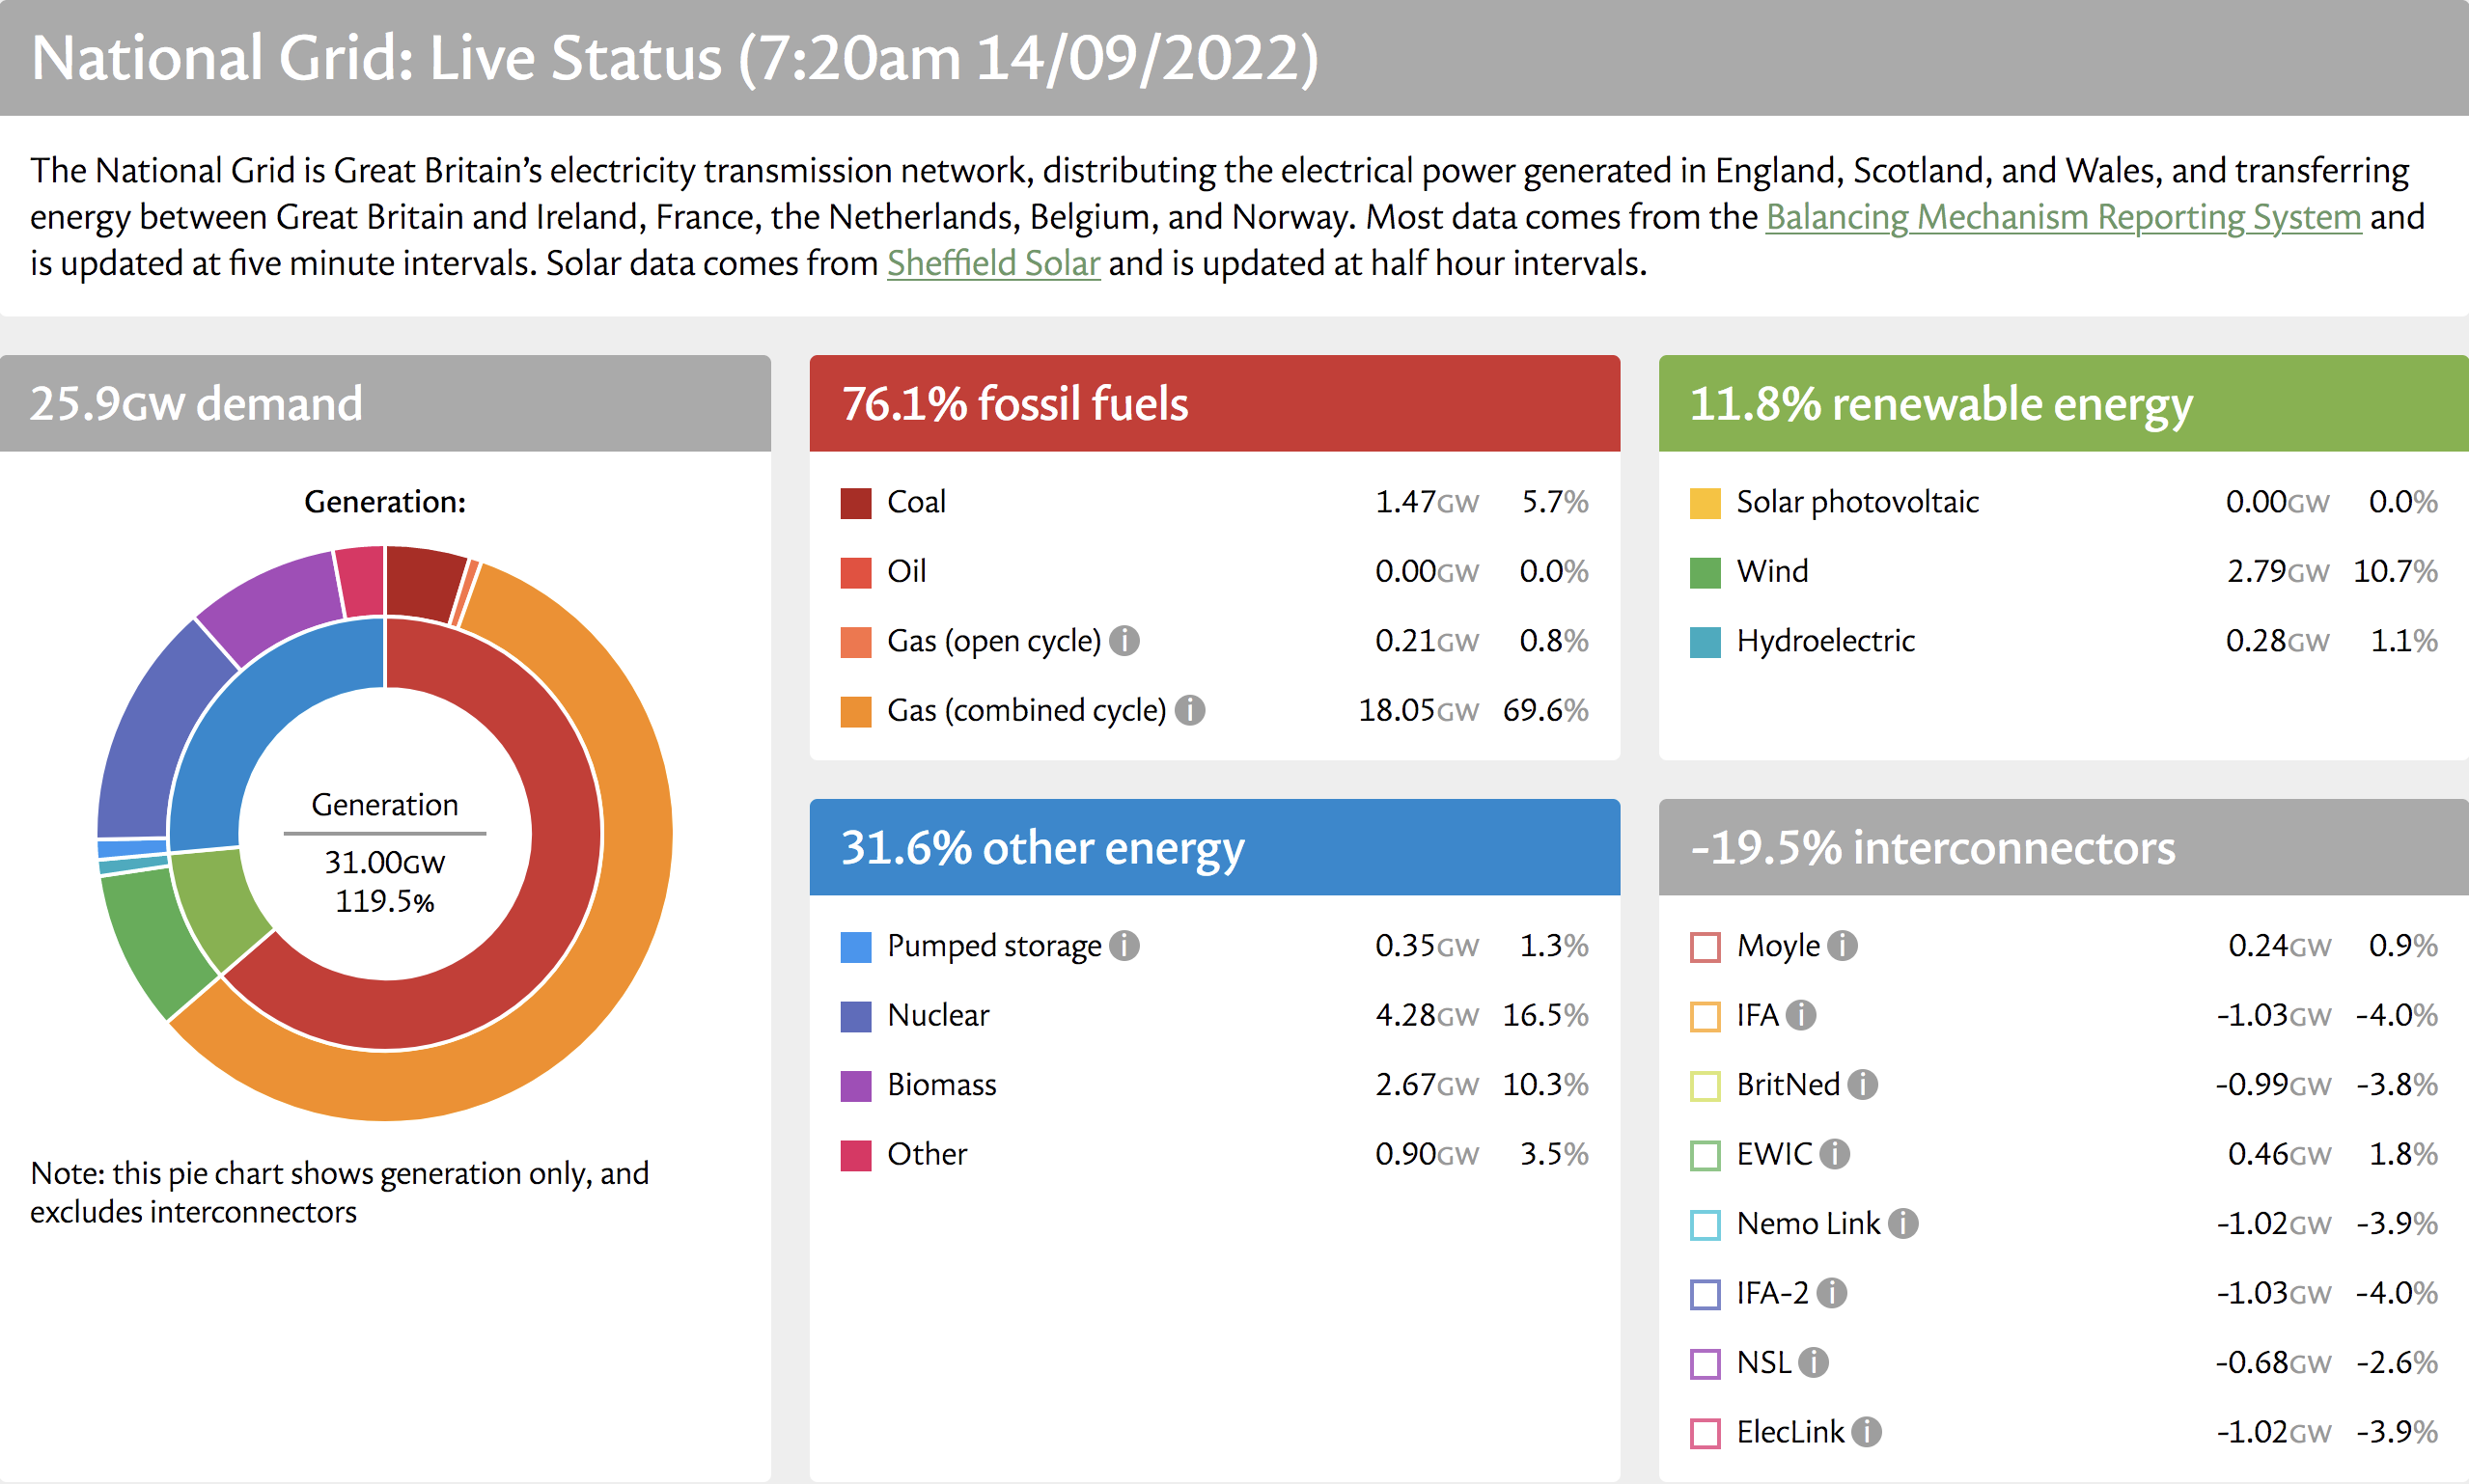Click the ElecLink info icon
This screenshot has height=1484, width=2469.
click(x=1866, y=1432)
